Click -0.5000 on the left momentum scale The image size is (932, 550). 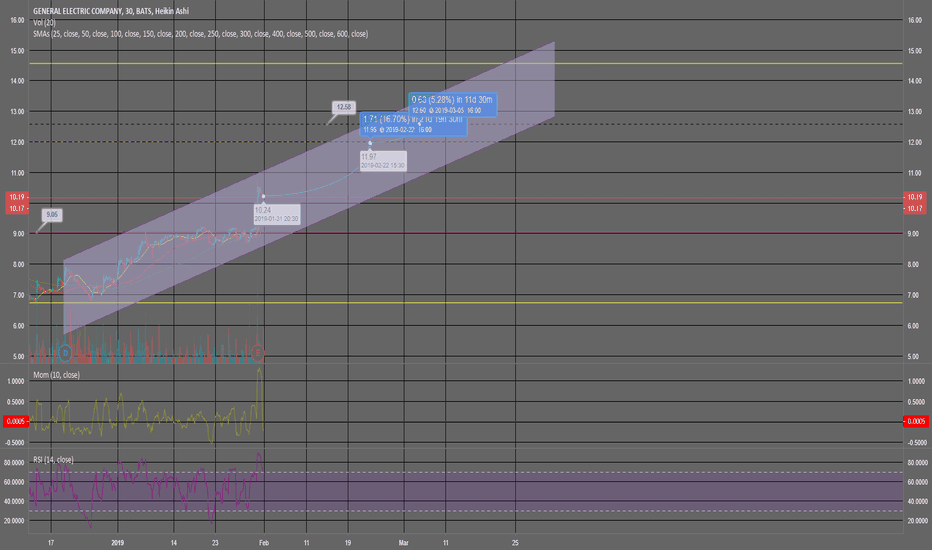point(15,443)
